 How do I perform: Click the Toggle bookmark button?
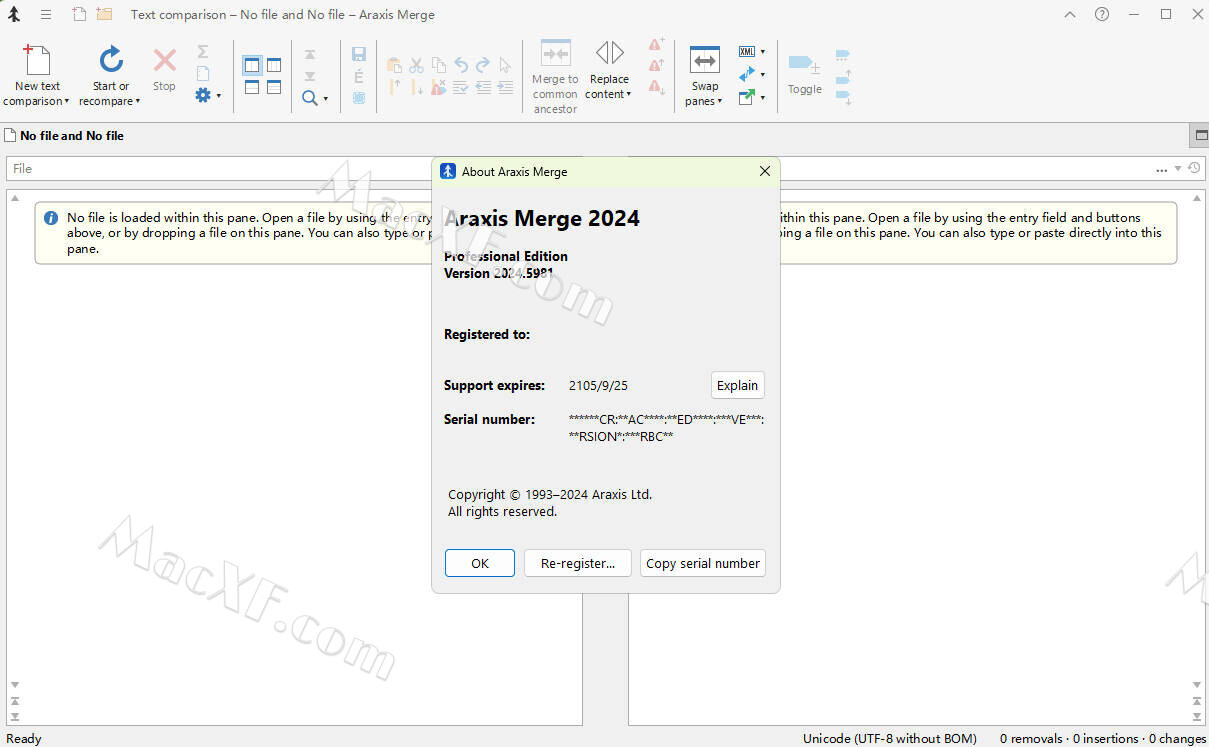(804, 73)
